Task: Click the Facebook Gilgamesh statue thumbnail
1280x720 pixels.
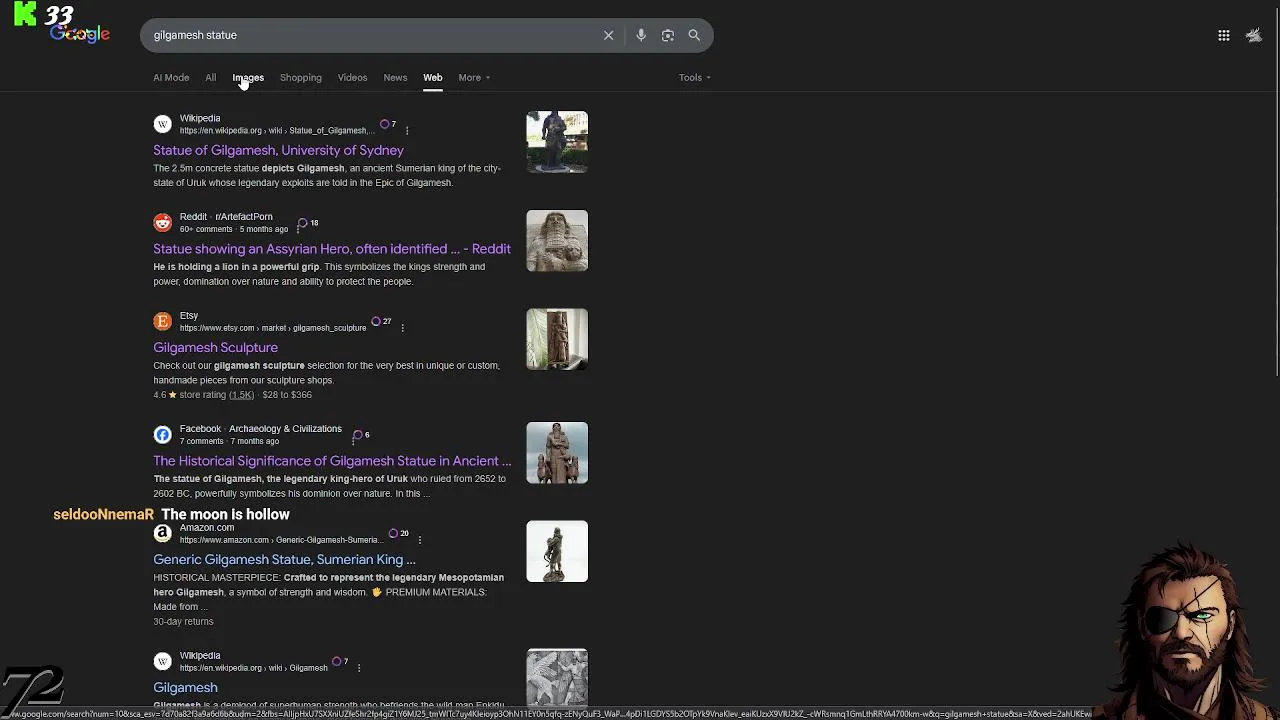Action: click(557, 453)
